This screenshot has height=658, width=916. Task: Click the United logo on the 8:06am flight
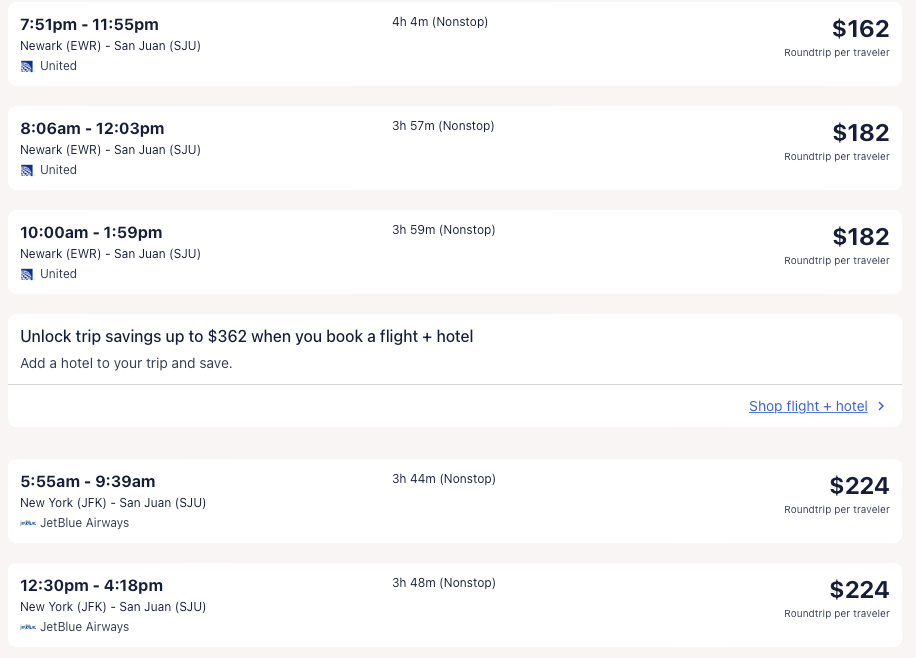click(x=27, y=170)
